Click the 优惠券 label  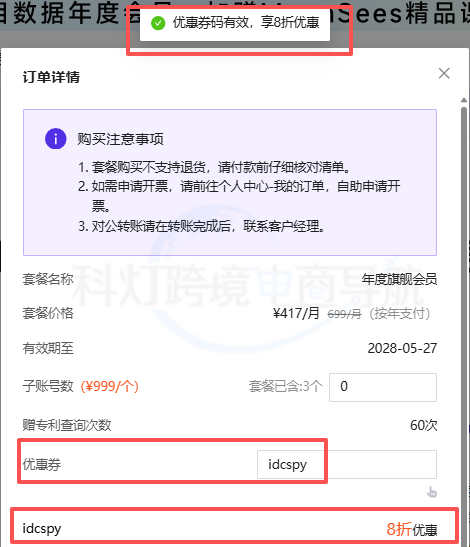42,464
